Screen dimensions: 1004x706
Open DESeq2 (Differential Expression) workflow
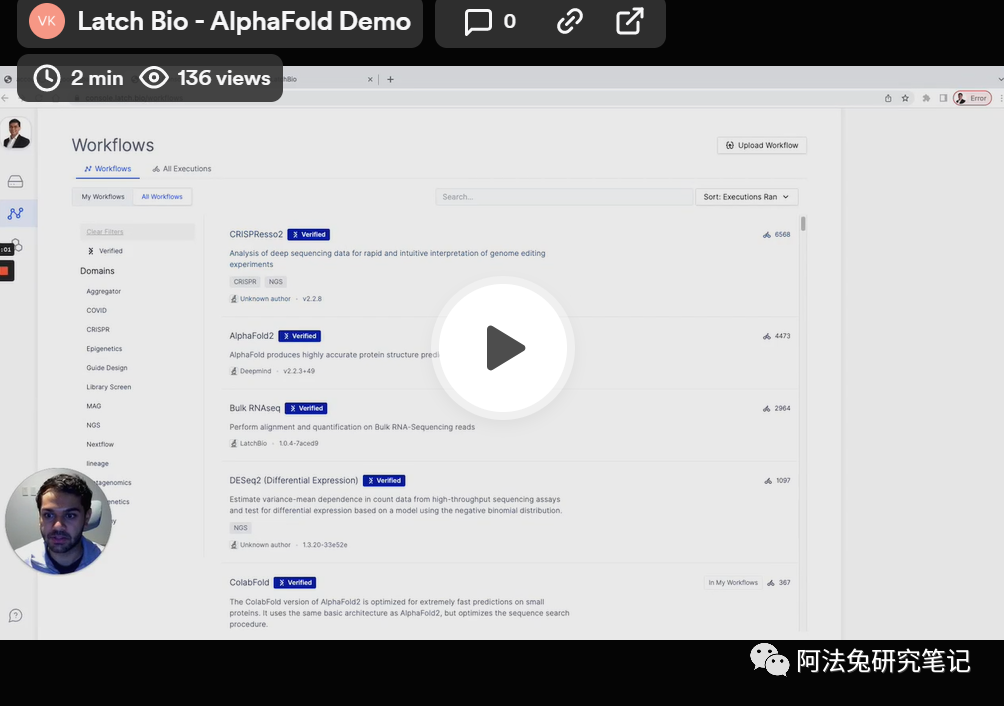(x=294, y=480)
